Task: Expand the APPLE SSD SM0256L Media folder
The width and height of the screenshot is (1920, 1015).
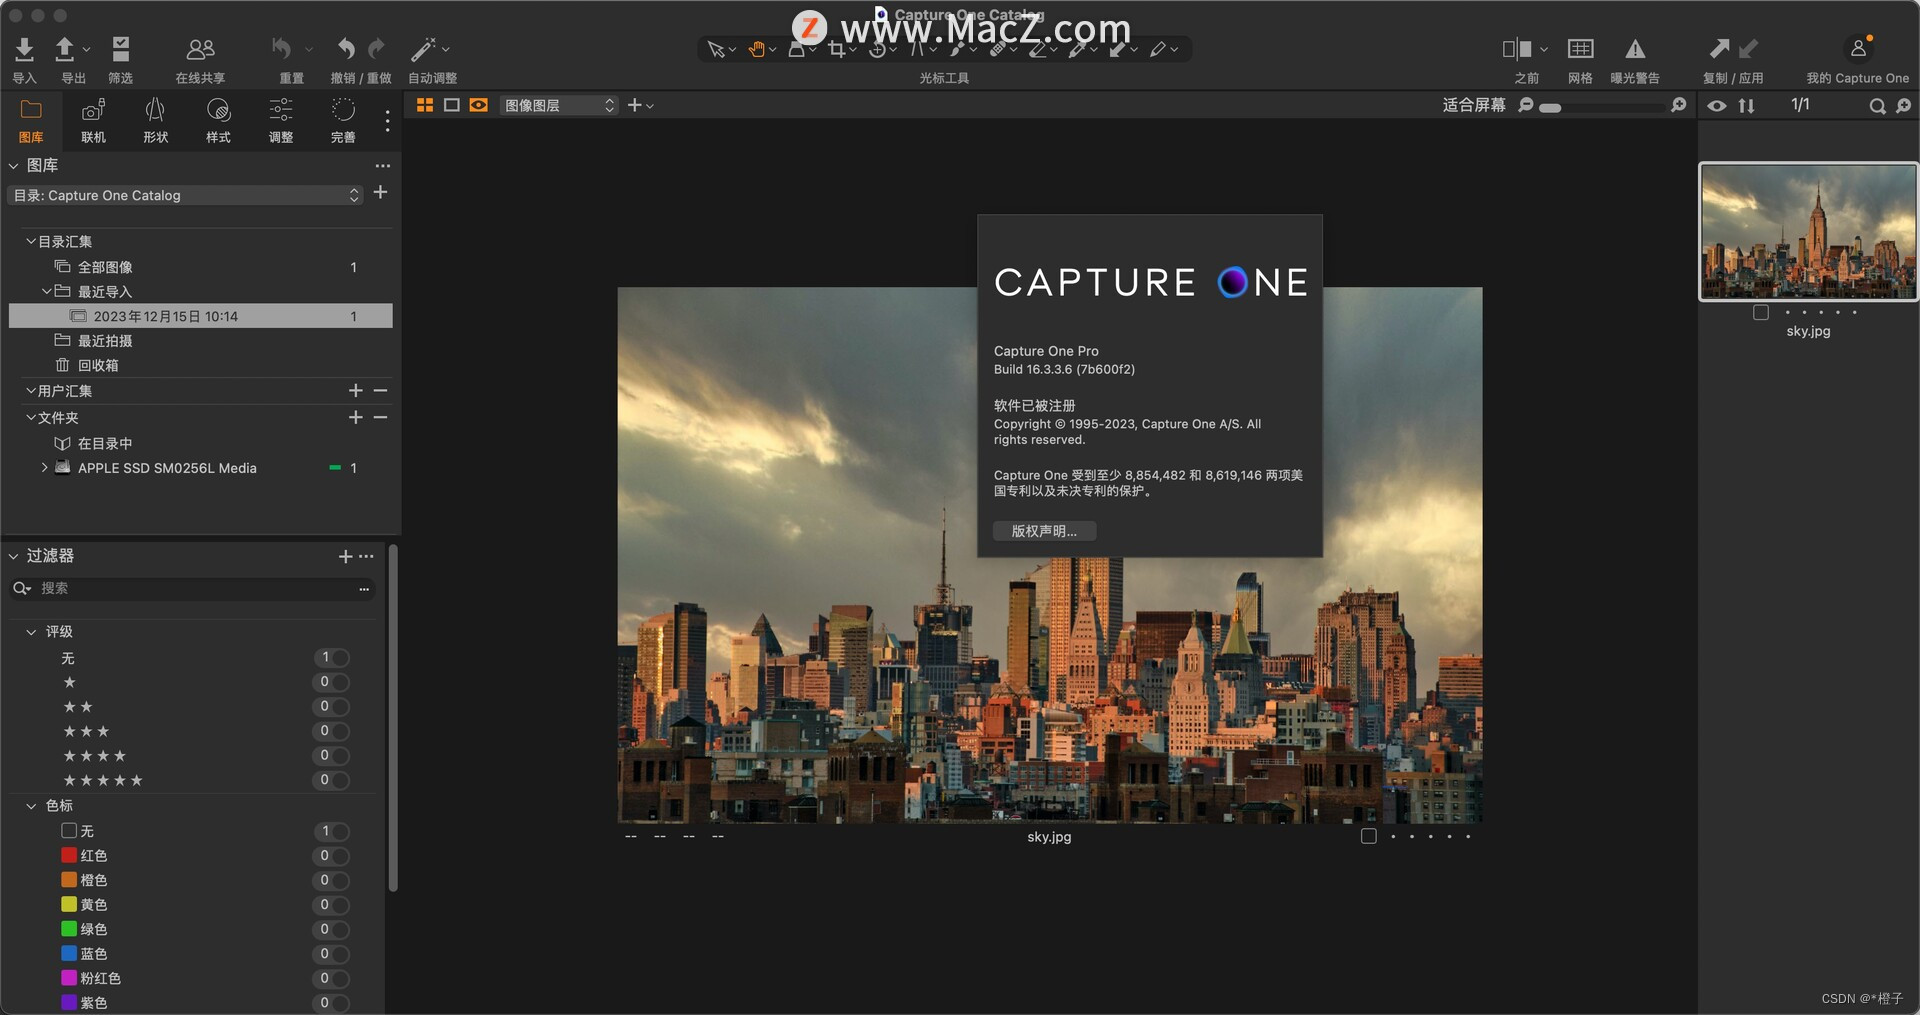Action: pos(44,467)
